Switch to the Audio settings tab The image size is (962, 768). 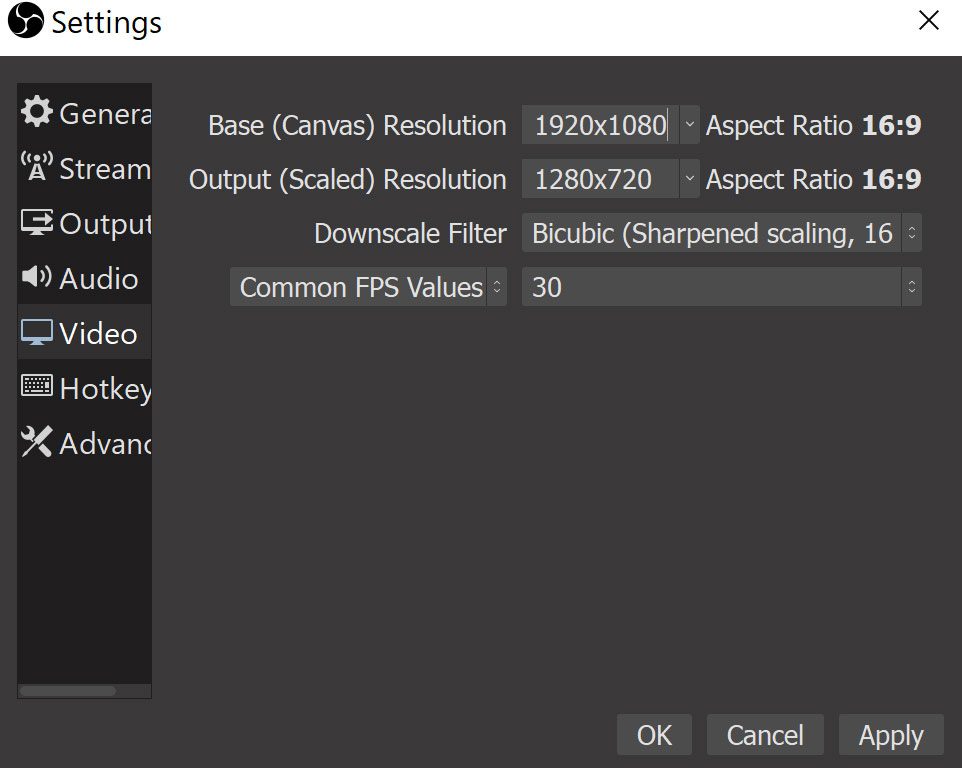point(97,278)
